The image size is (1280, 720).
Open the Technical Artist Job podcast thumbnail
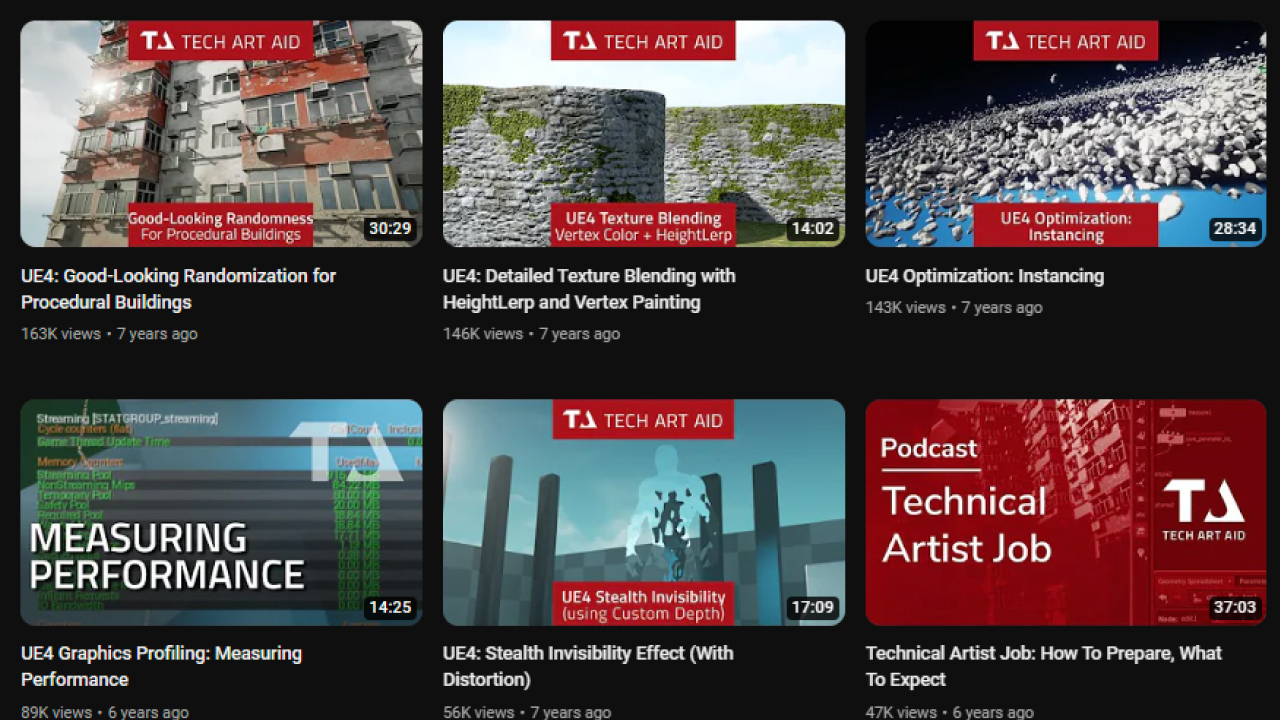pyautogui.click(x=1064, y=512)
